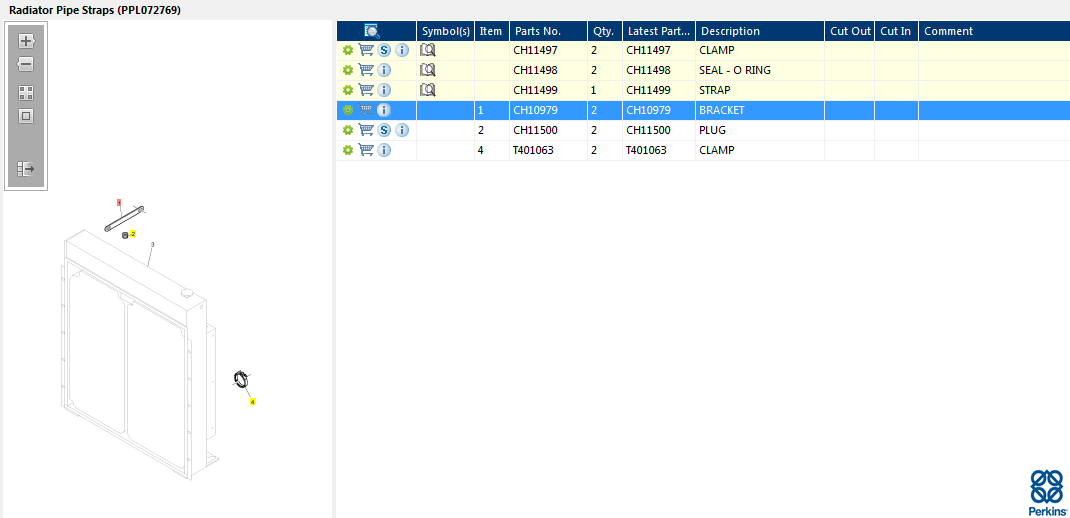Click green gear icon for CH11498
Image resolution: width=1070 pixels, height=518 pixels.
coord(347,70)
